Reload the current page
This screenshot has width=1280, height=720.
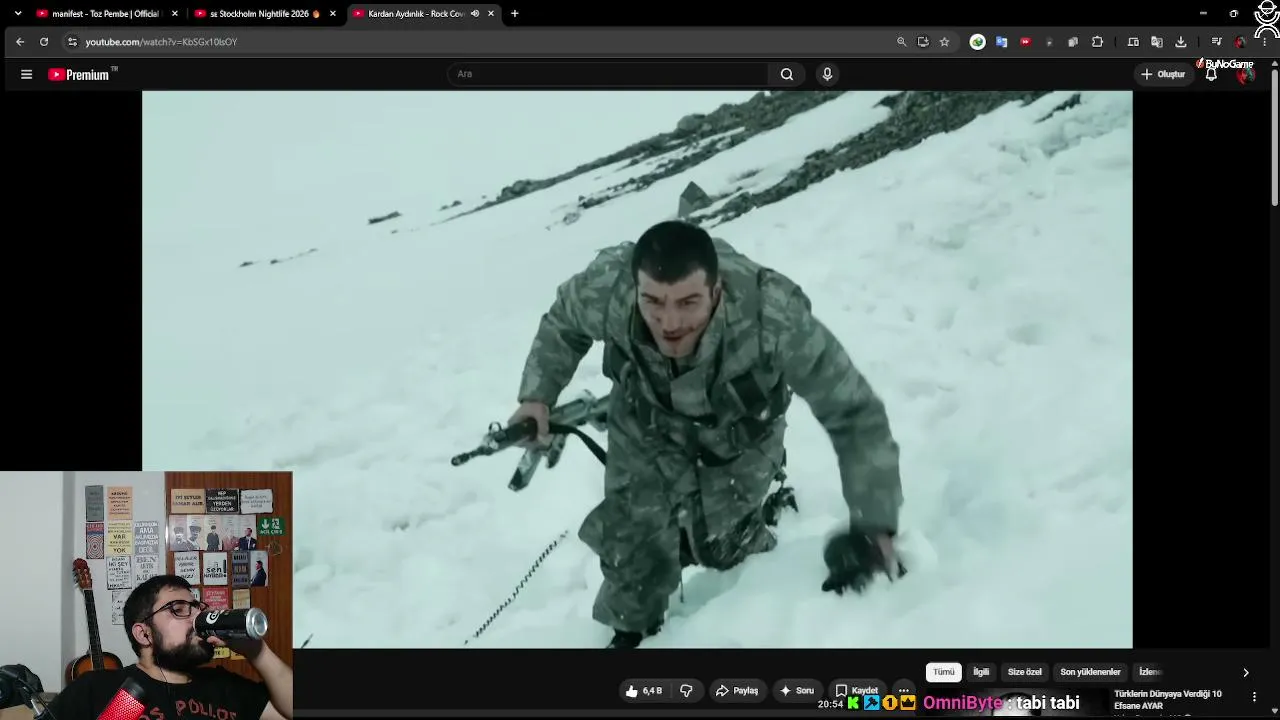[x=44, y=42]
